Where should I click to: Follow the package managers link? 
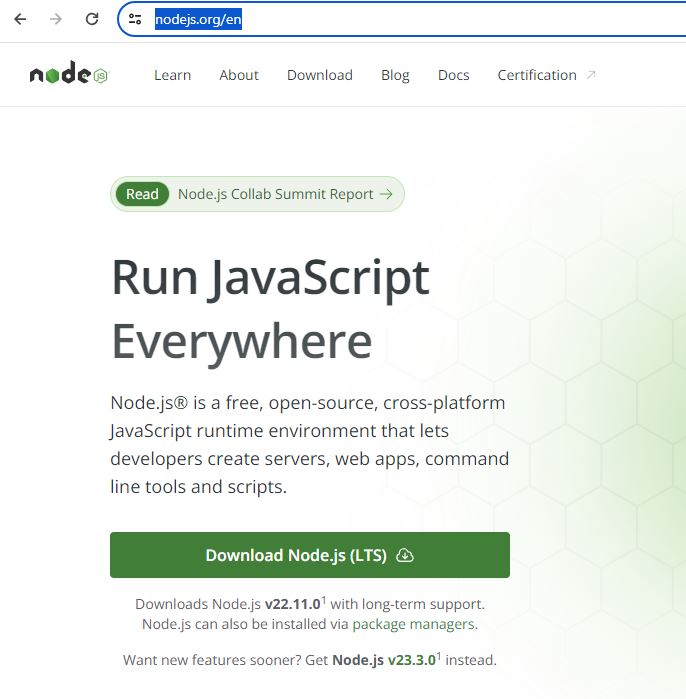(413, 624)
